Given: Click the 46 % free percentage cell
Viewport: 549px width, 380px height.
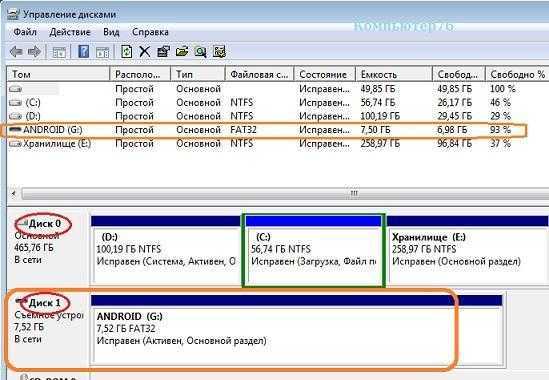Looking at the screenshot, I should coord(500,103).
